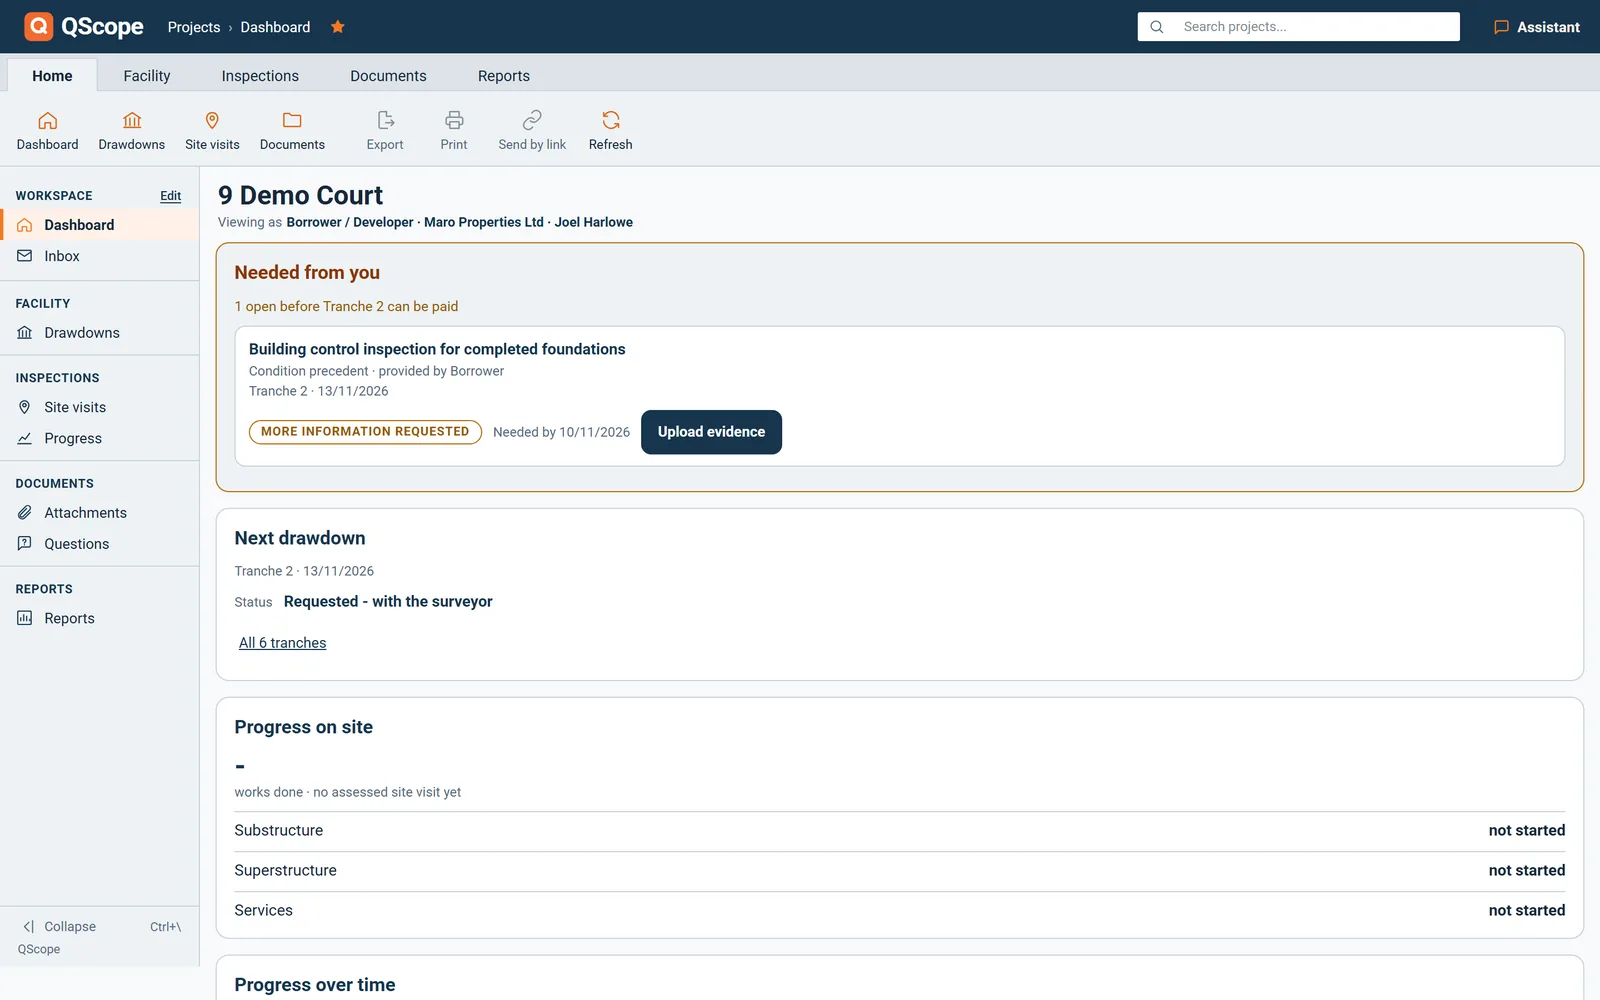Go to Site visits in sidebar
The height and width of the screenshot is (1000, 1600).
99,407
